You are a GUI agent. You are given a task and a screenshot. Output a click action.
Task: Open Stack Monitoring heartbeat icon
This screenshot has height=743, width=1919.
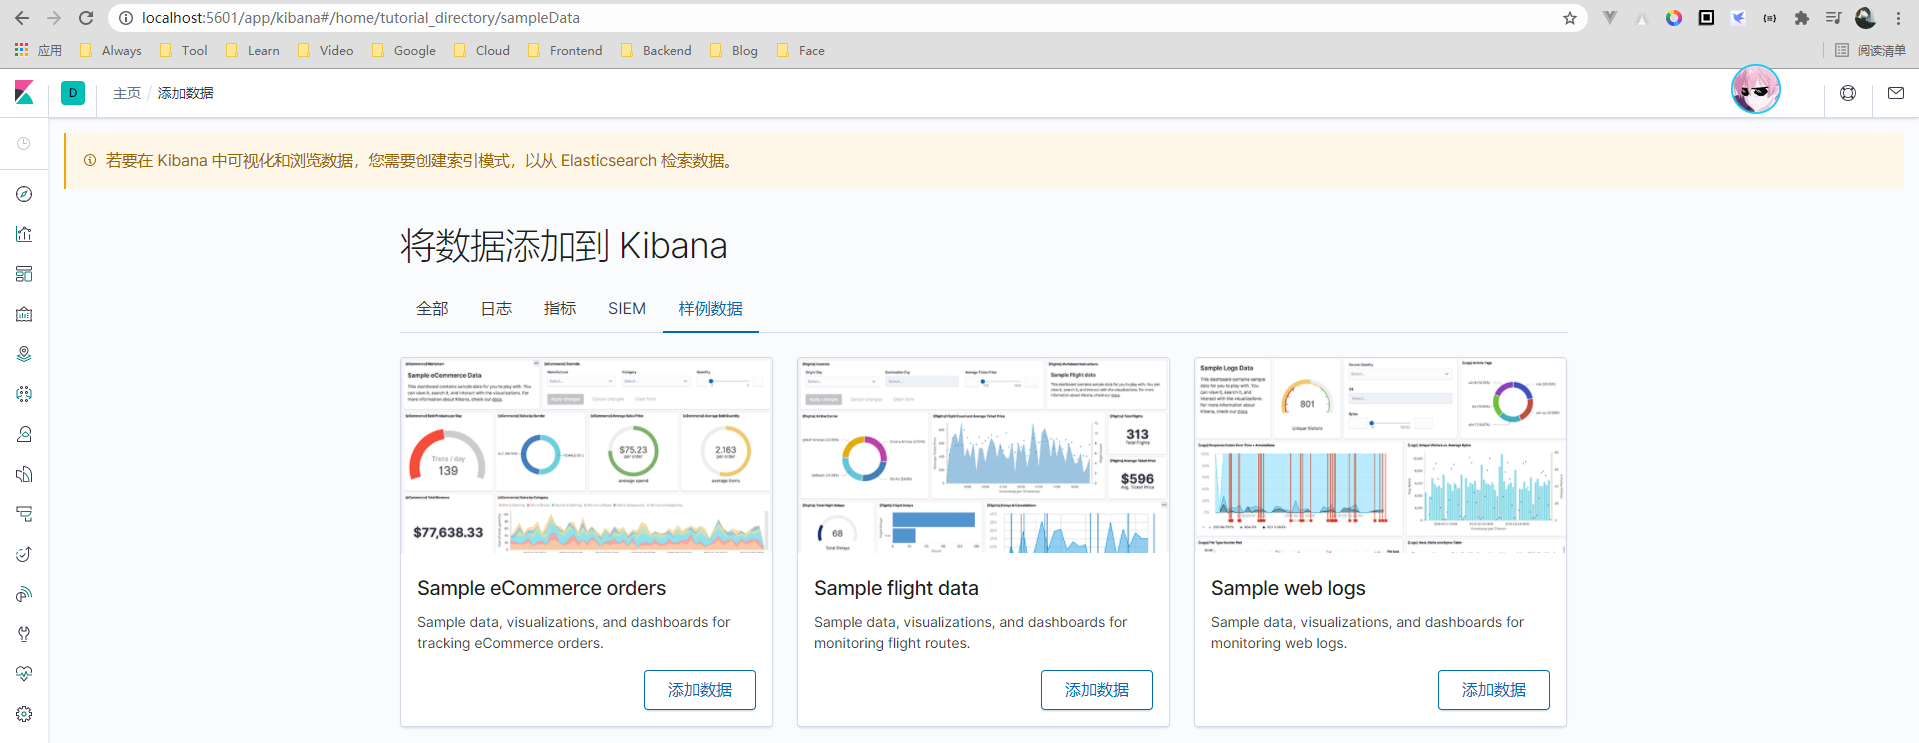click(x=24, y=674)
